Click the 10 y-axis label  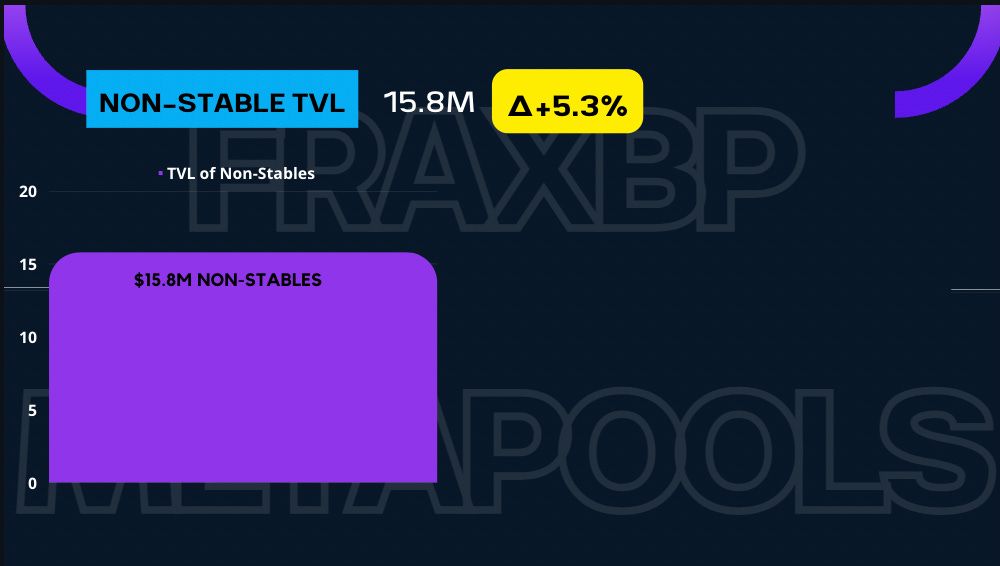click(x=28, y=338)
